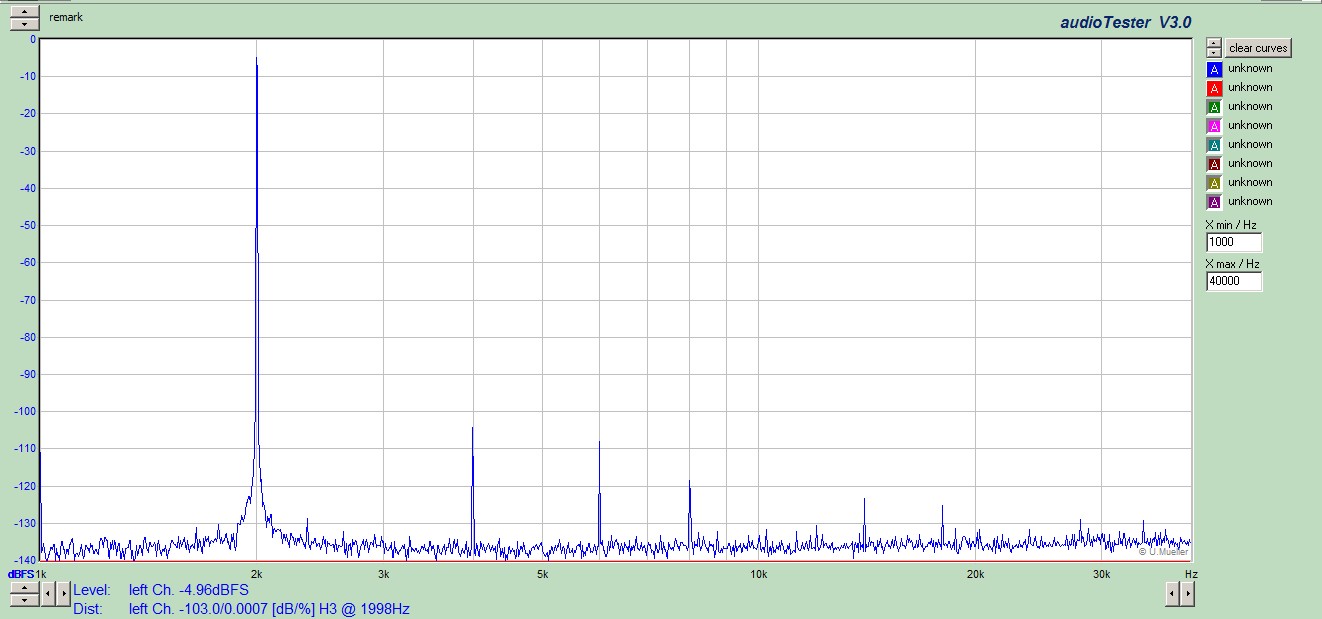Click the unknown label beside magenta curve

(1250, 125)
